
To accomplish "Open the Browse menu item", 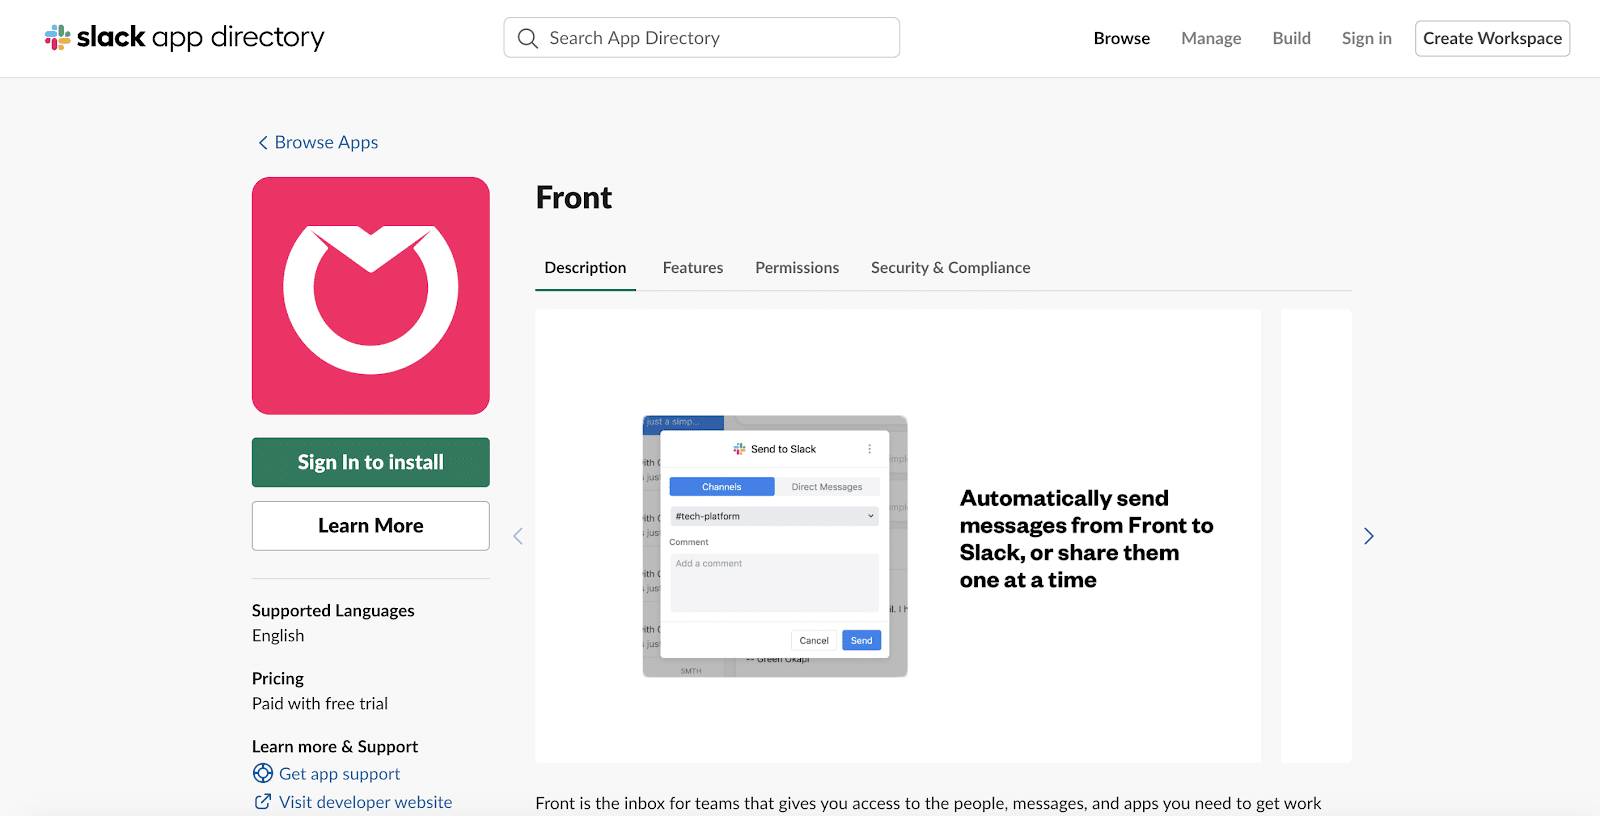I will [x=1121, y=38].
